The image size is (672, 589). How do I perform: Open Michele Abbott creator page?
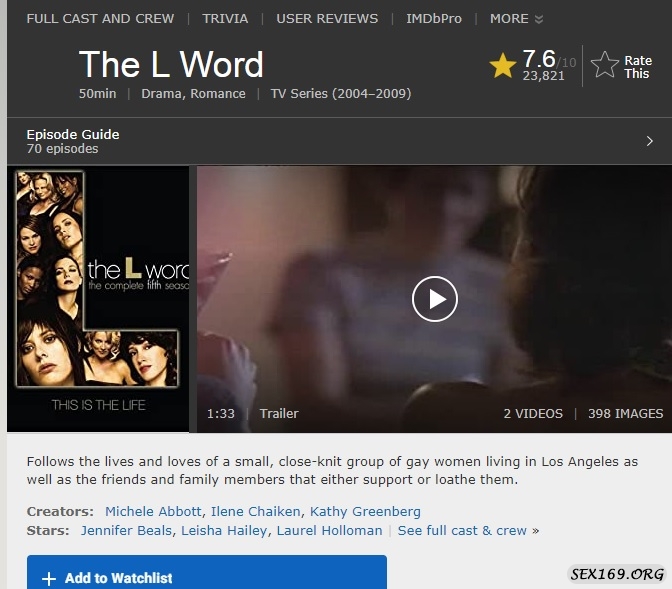click(x=153, y=511)
